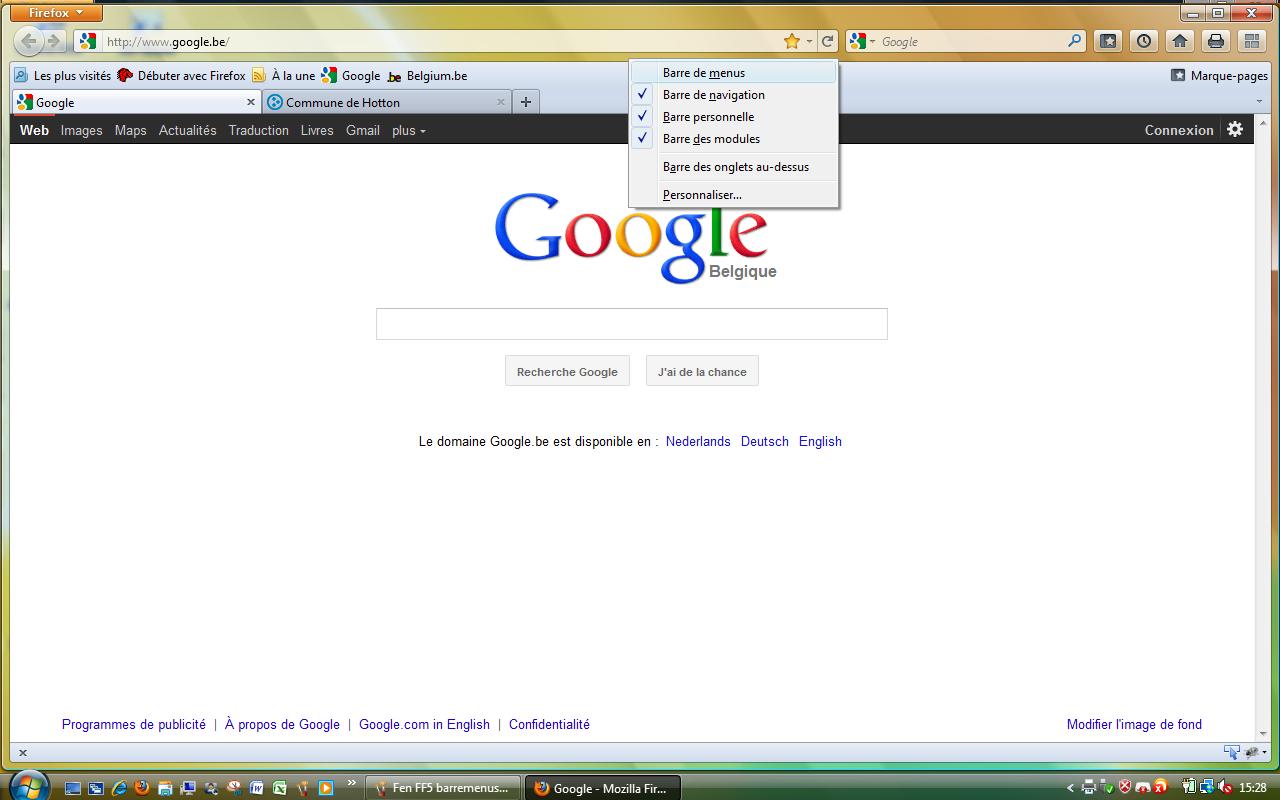The image size is (1280, 800).
Task: Choose Personnaliser... from the context menu
Action: tap(702, 195)
